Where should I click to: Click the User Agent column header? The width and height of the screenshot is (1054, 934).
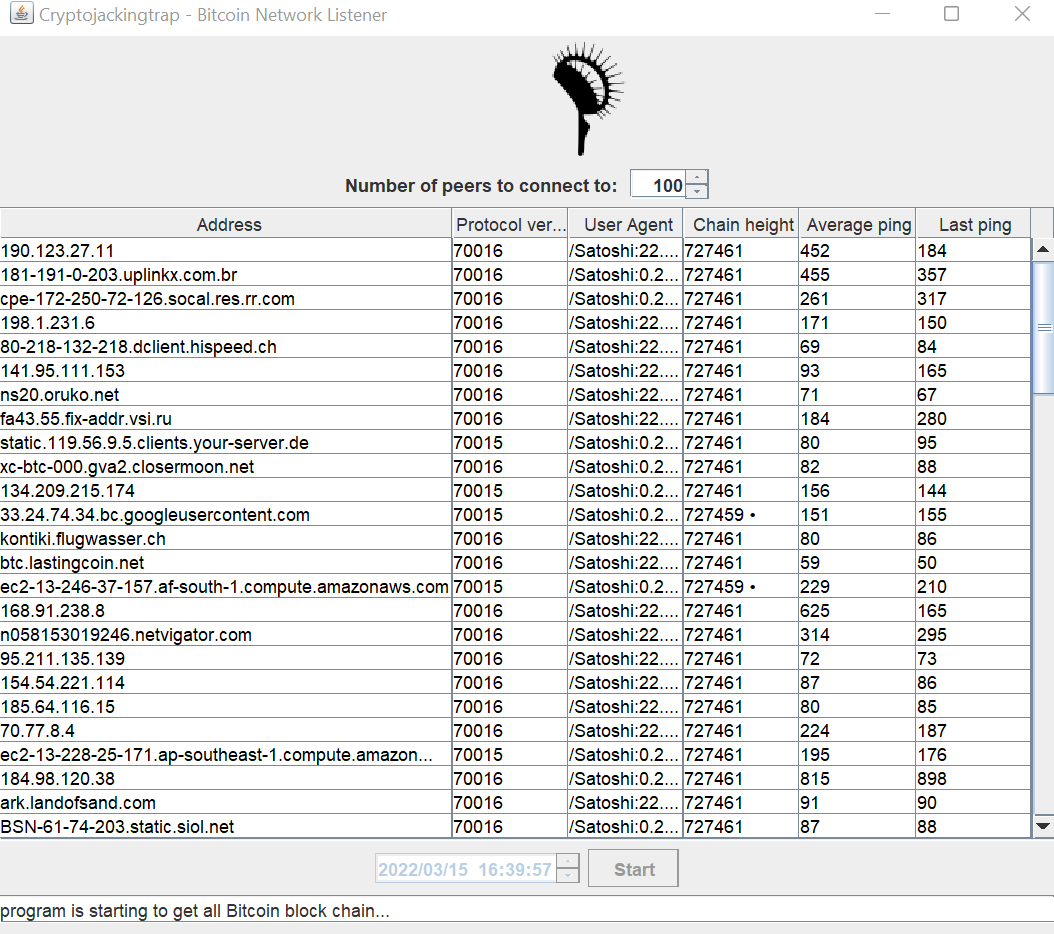click(626, 224)
